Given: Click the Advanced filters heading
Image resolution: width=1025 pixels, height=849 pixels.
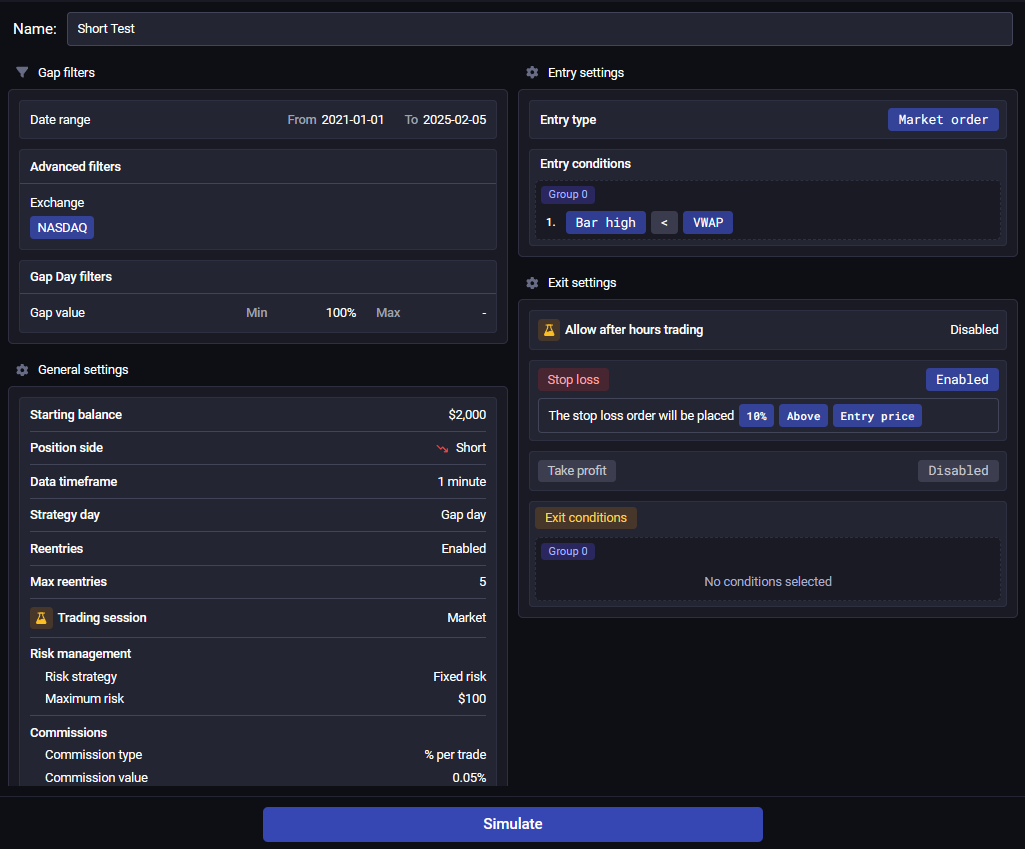Looking at the screenshot, I should [x=75, y=167].
